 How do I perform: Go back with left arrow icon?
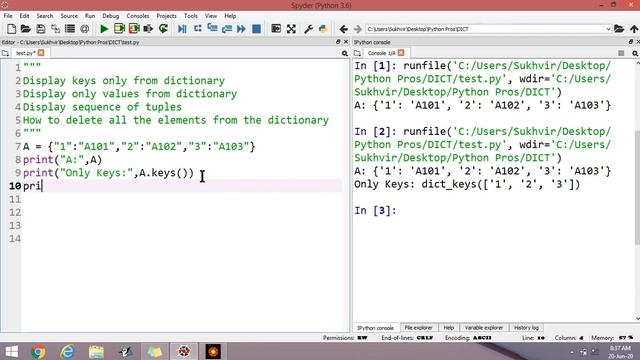coord(344,29)
